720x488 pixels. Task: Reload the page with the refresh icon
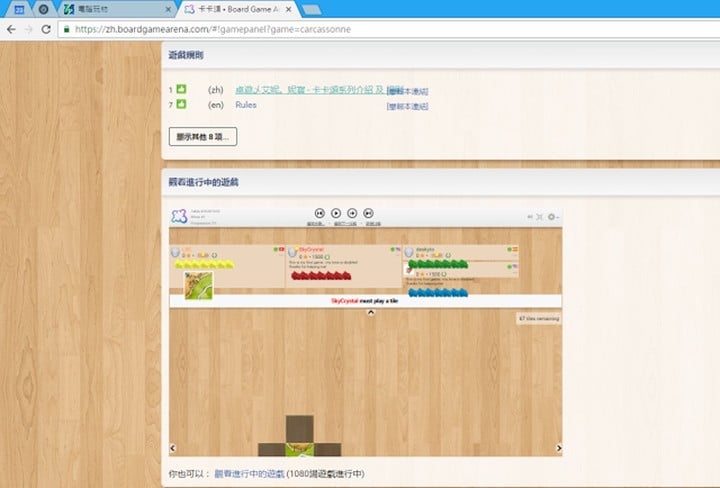click(x=46, y=29)
